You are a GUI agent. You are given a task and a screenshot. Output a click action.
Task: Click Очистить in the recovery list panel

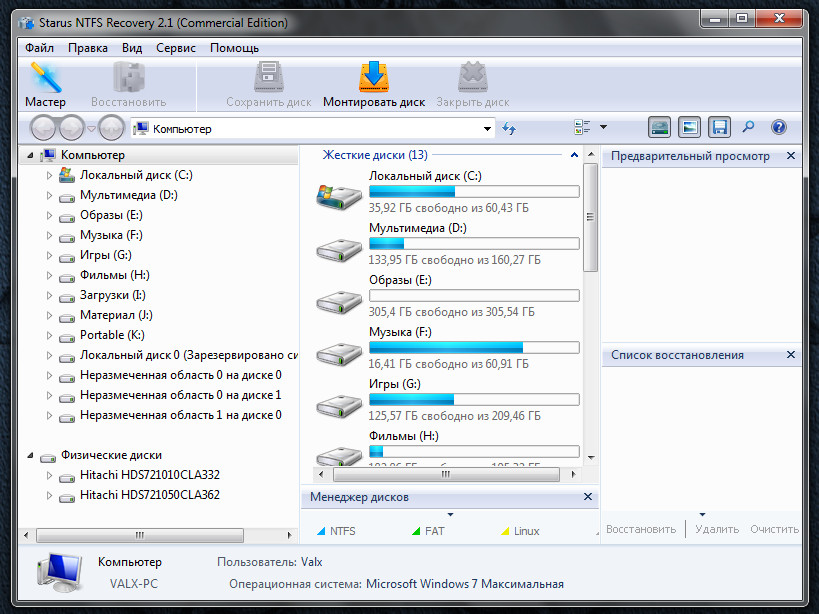click(775, 529)
